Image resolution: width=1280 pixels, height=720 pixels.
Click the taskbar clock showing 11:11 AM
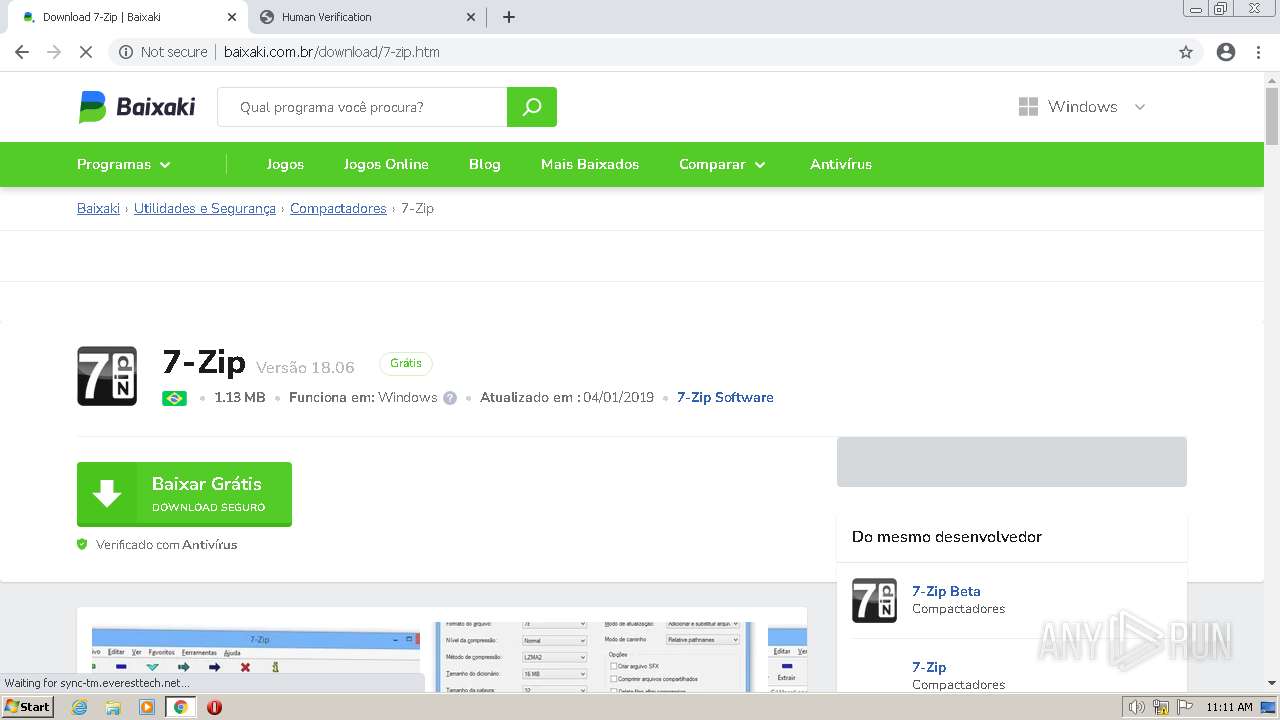(x=1229, y=707)
